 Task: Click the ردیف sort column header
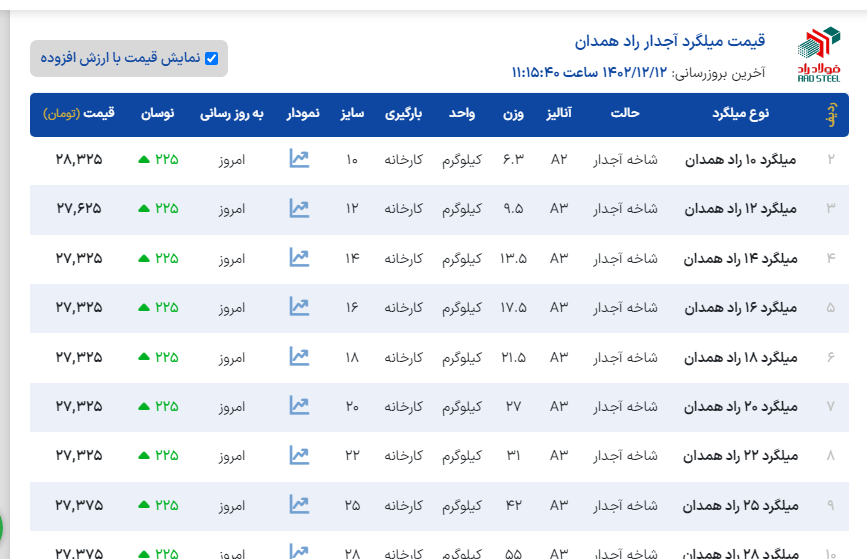coord(830,114)
